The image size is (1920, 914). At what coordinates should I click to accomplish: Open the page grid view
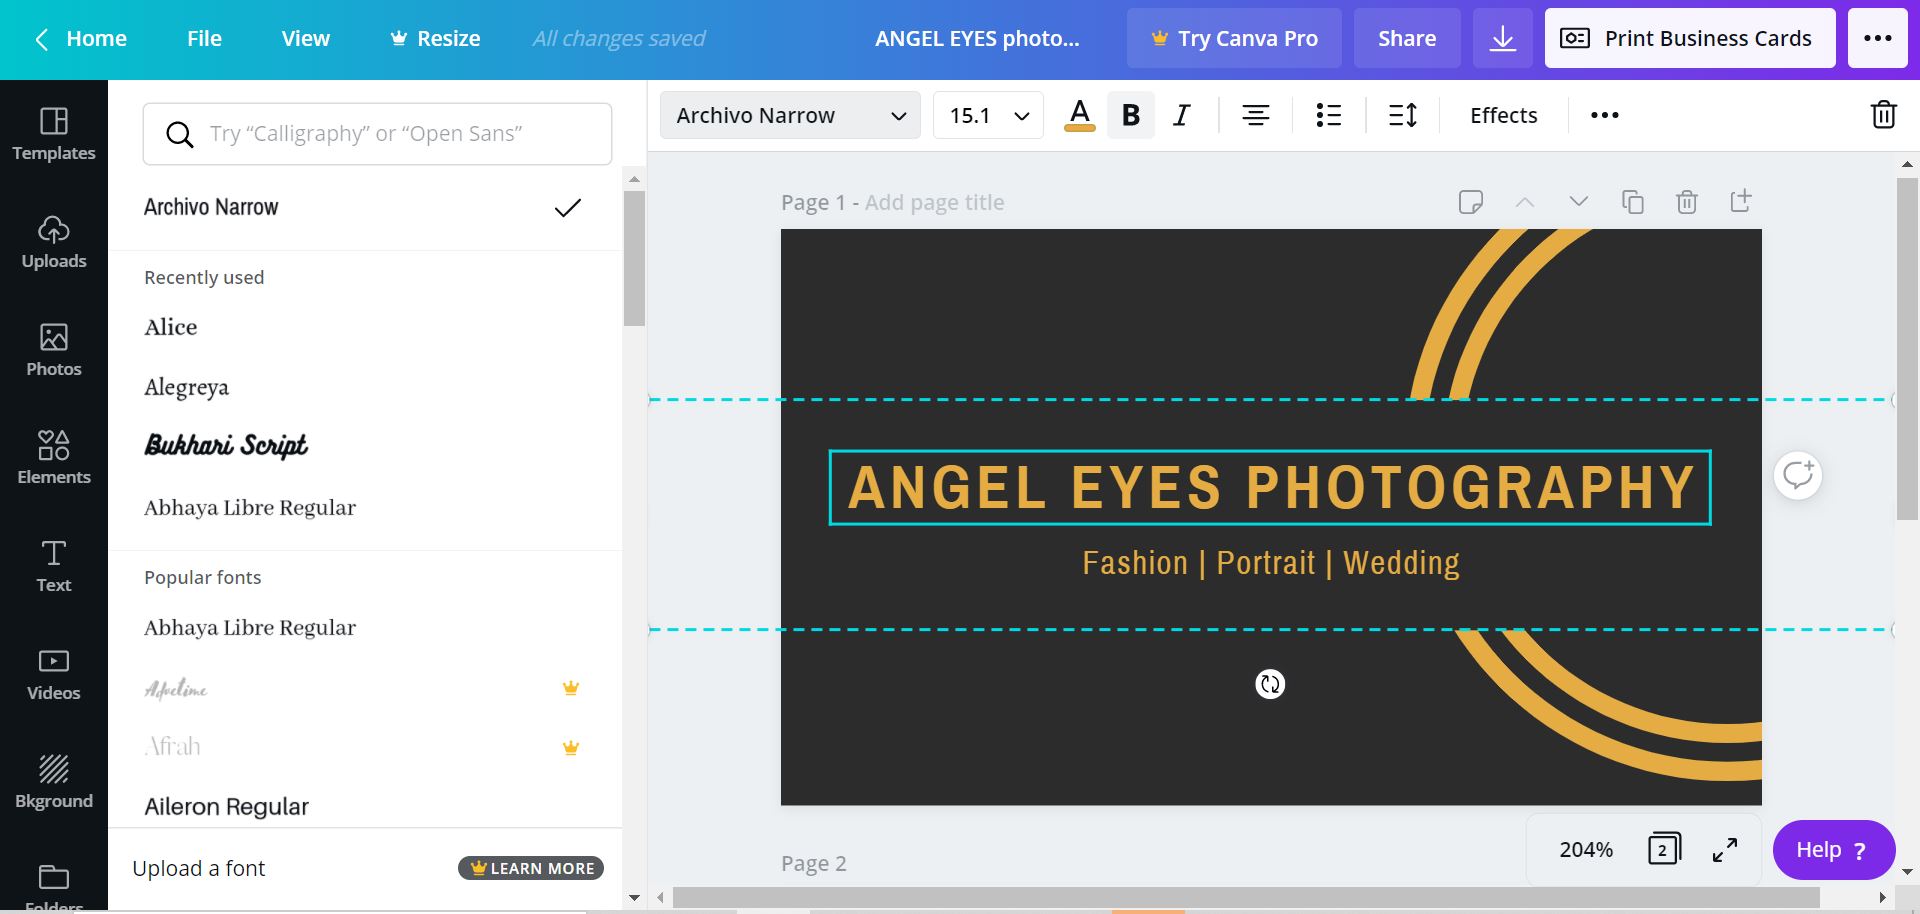coord(1664,850)
